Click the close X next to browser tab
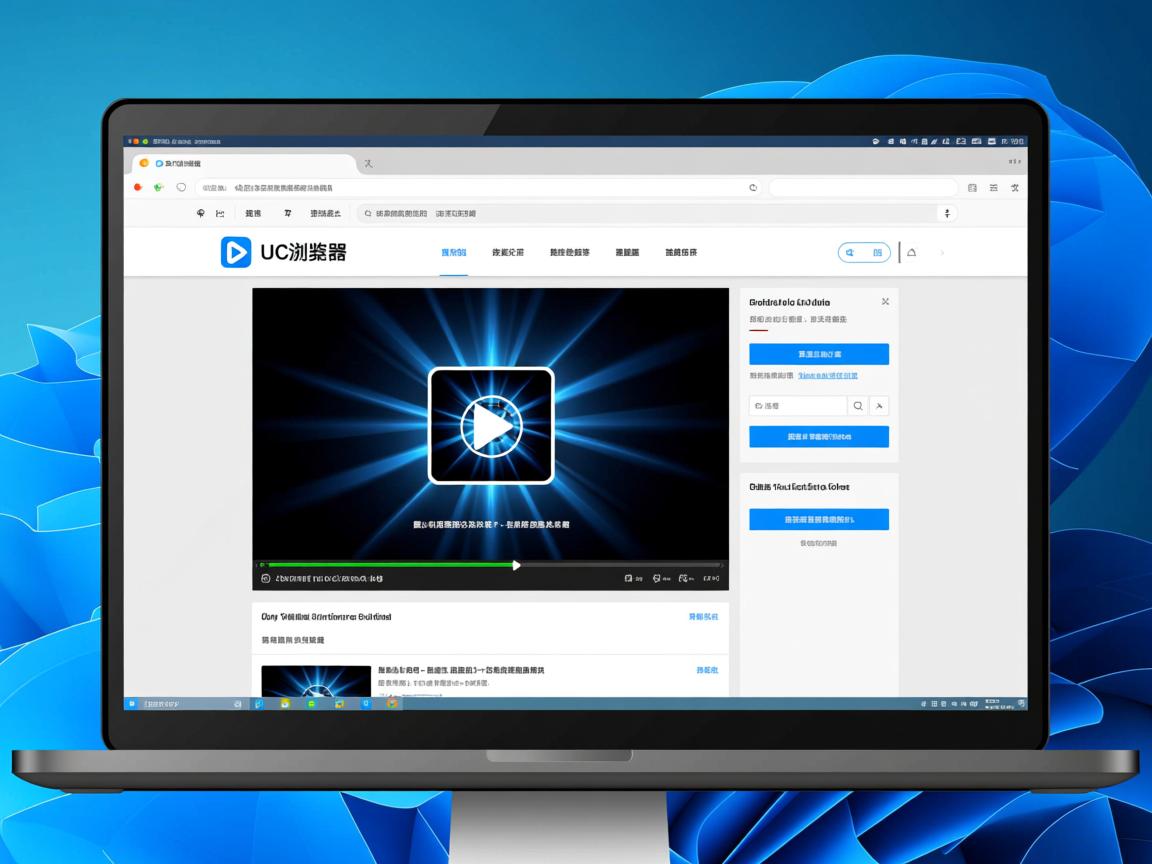Image resolution: width=1152 pixels, height=864 pixels. coord(368,163)
